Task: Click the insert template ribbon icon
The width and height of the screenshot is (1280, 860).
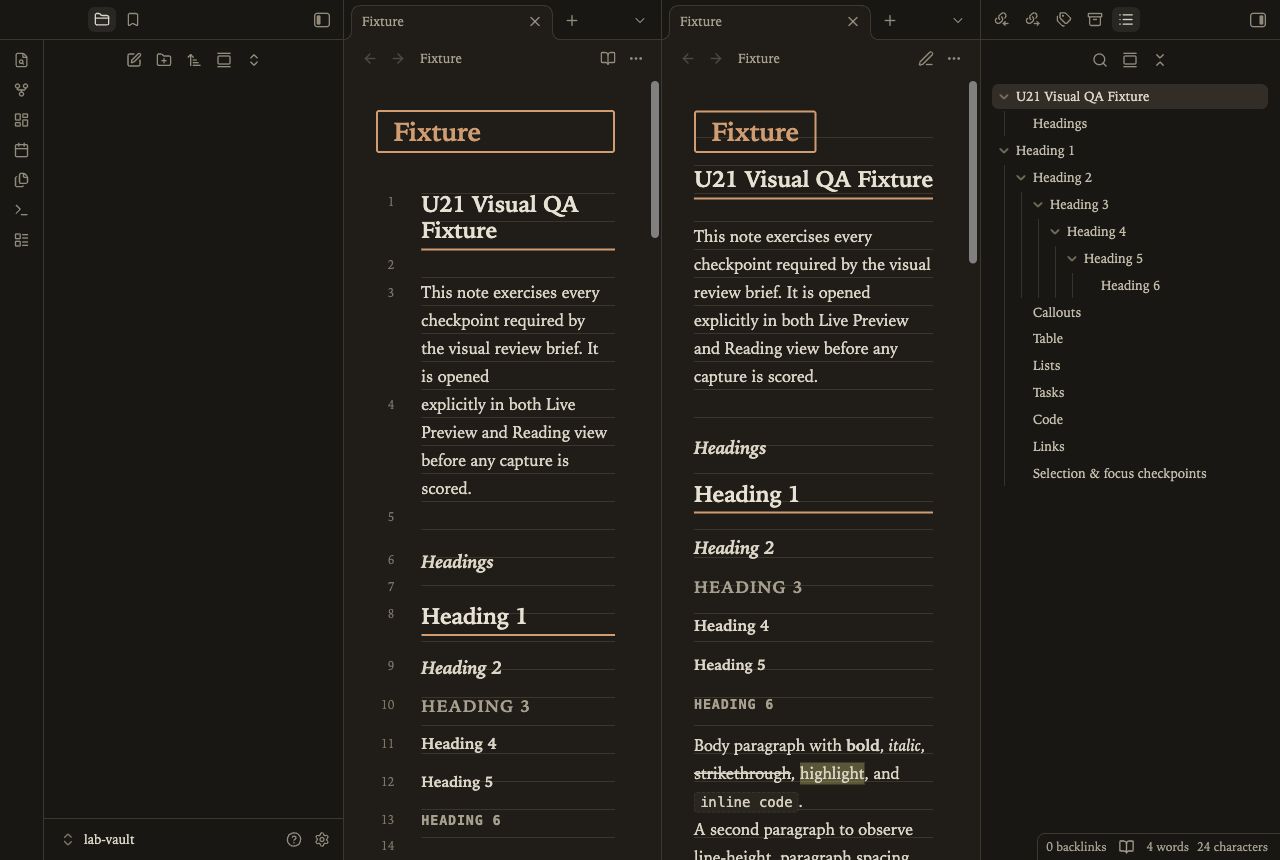Action: (x=21, y=180)
